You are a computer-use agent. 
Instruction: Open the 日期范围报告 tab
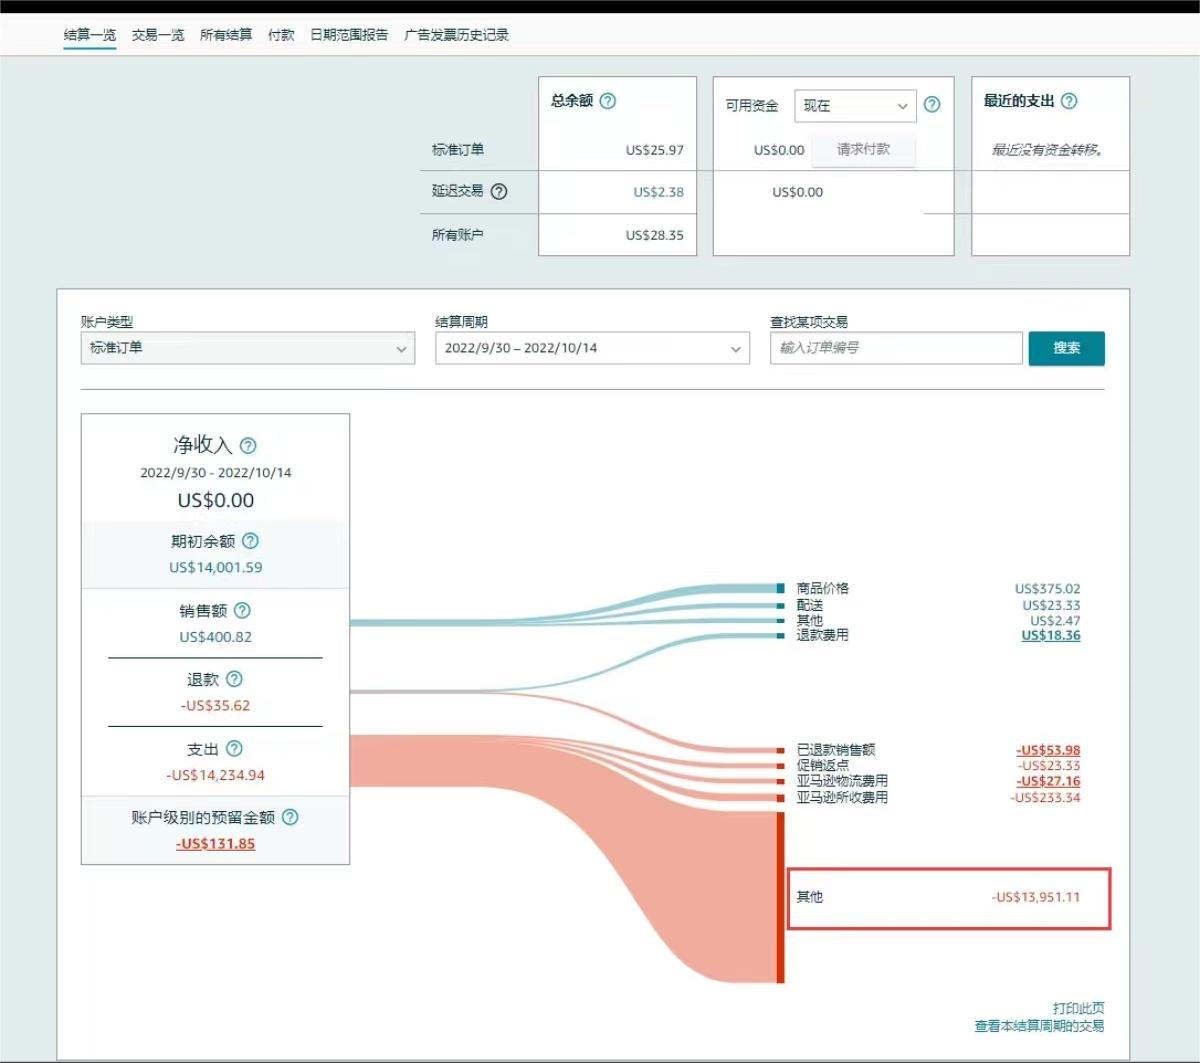point(349,35)
